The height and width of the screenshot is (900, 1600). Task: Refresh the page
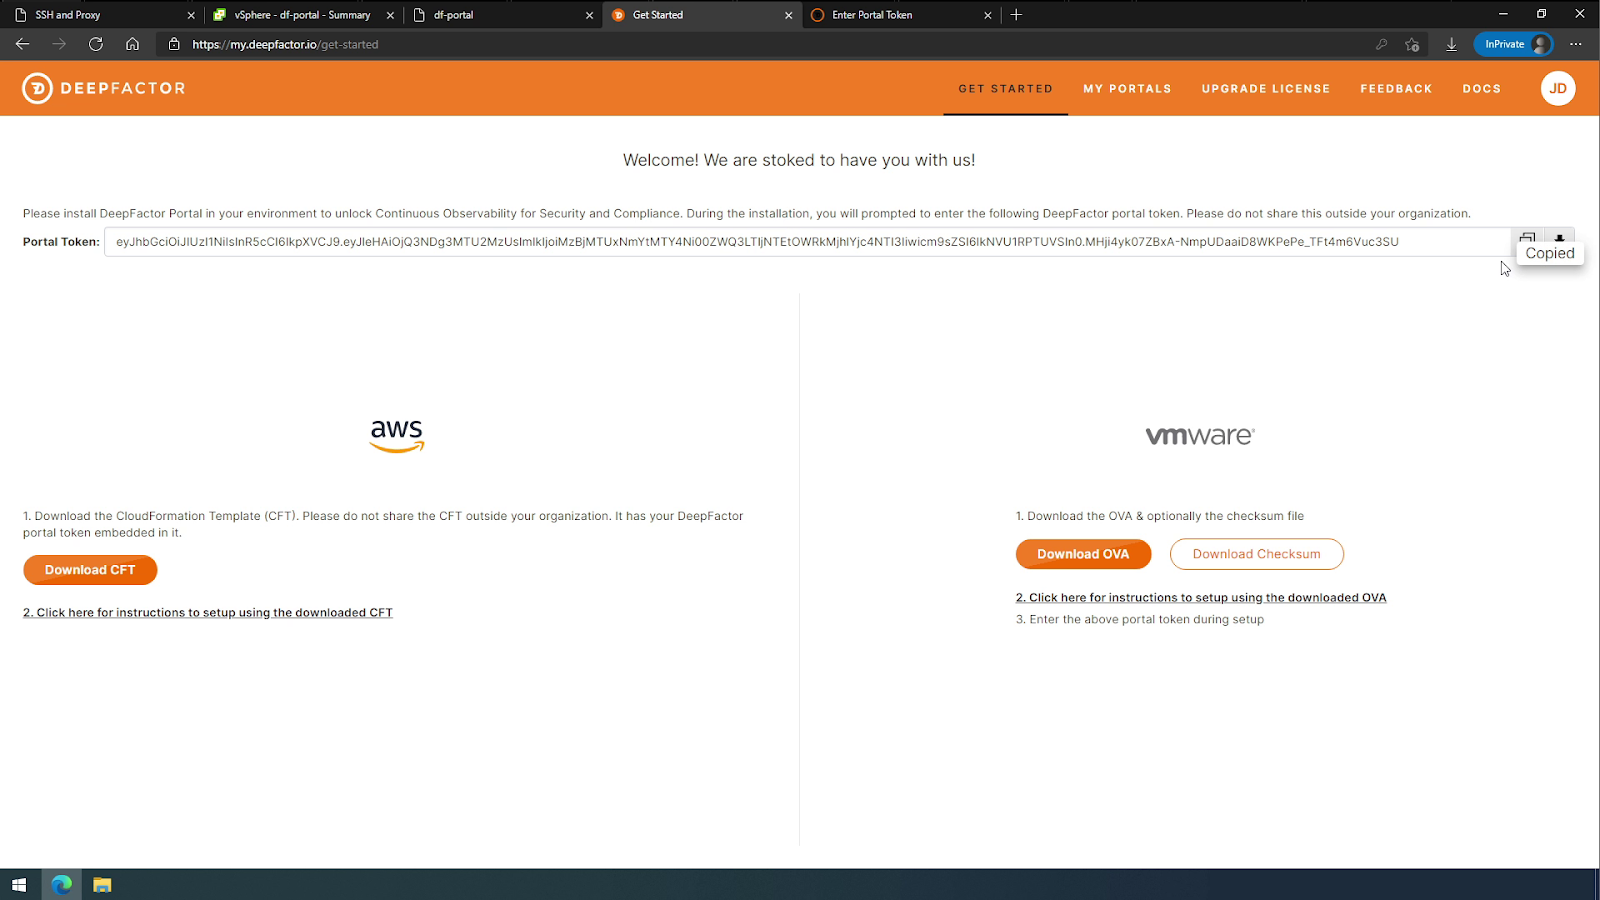[96, 44]
